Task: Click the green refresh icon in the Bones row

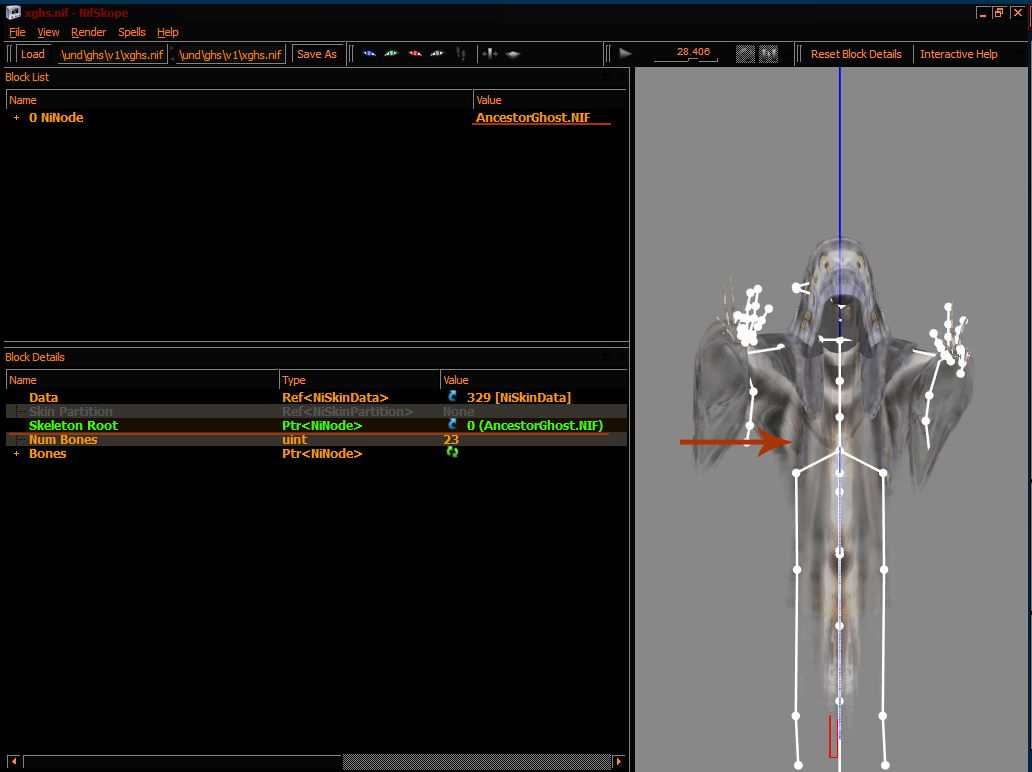Action: click(x=452, y=452)
